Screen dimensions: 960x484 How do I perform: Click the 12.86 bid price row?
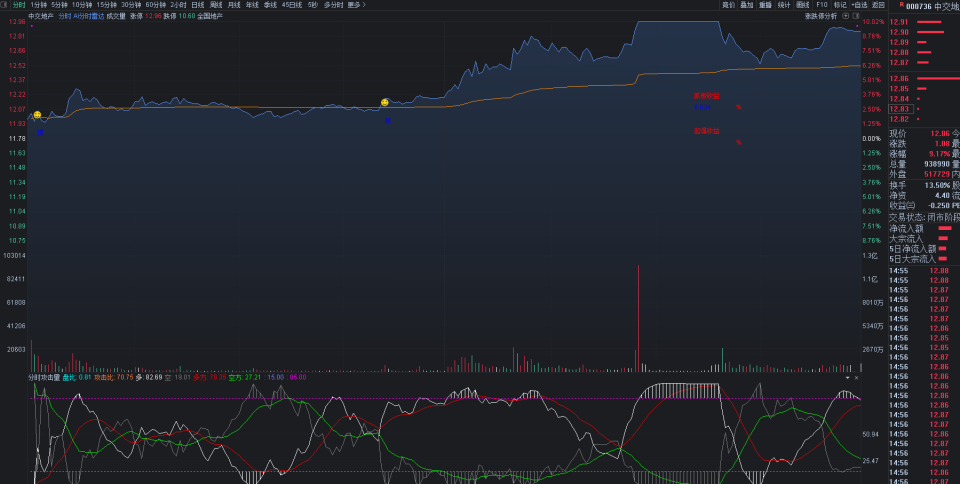[924, 78]
